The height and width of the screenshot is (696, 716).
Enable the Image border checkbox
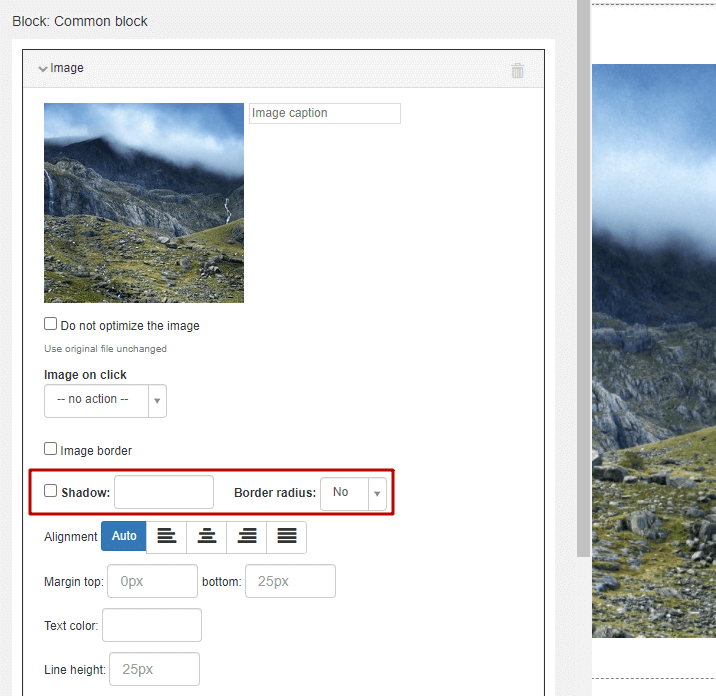tap(50, 448)
